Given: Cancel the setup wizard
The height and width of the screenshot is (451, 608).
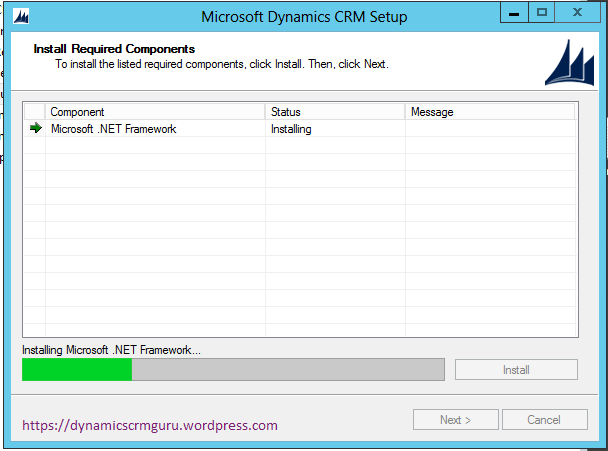Looking at the screenshot, I should pyautogui.click(x=544, y=420).
